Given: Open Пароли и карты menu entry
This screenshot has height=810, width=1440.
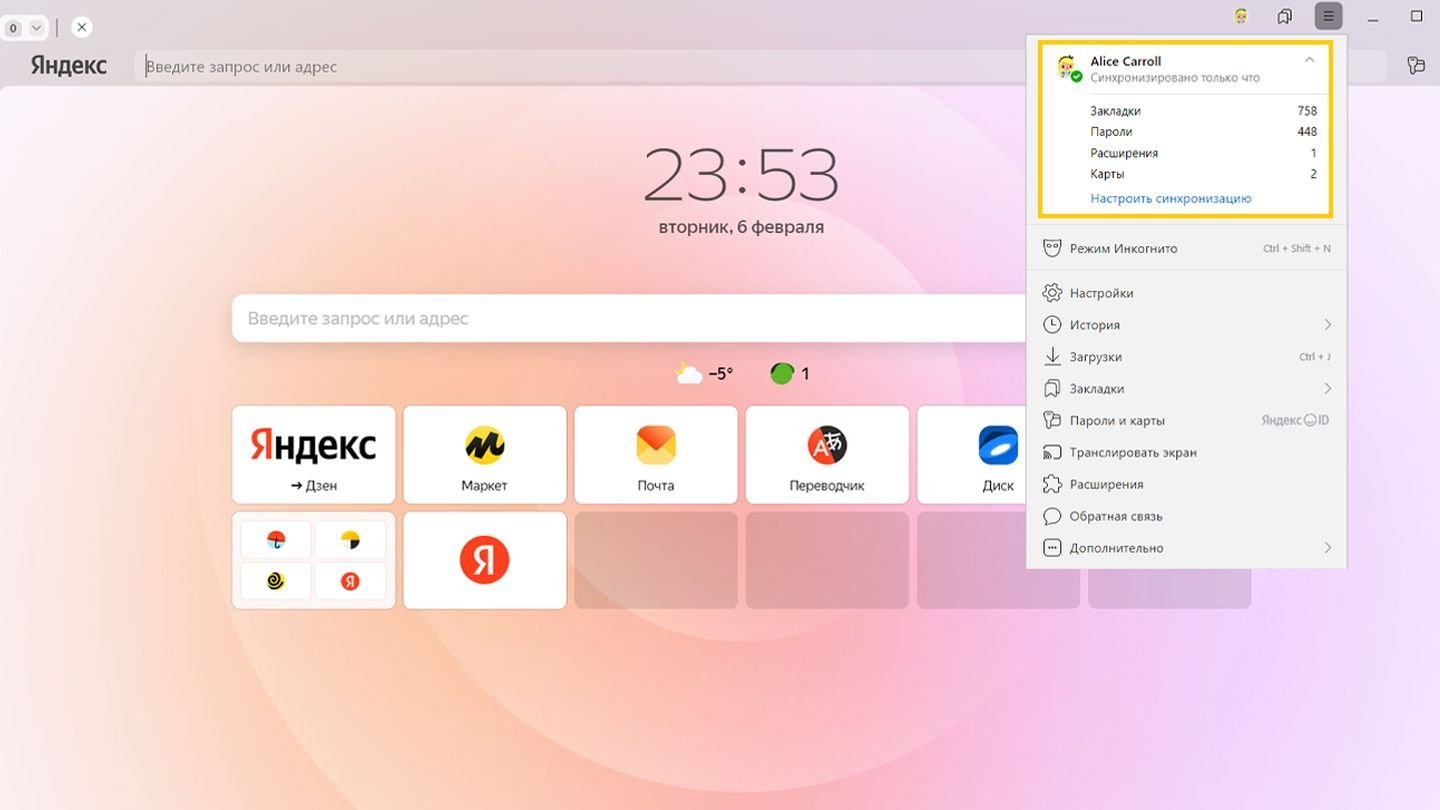Looking at the screenshot, I should [x=1186, y=420].
